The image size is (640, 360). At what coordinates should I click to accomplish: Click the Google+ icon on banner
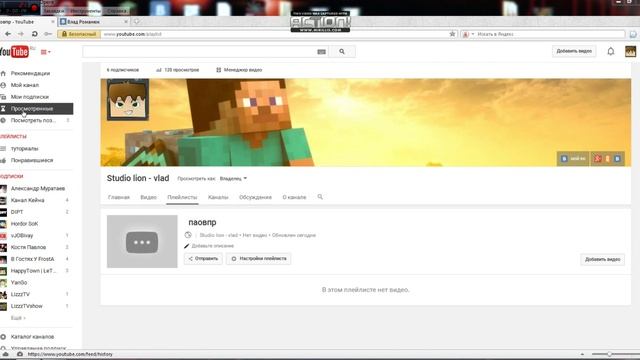coord(598,158)
